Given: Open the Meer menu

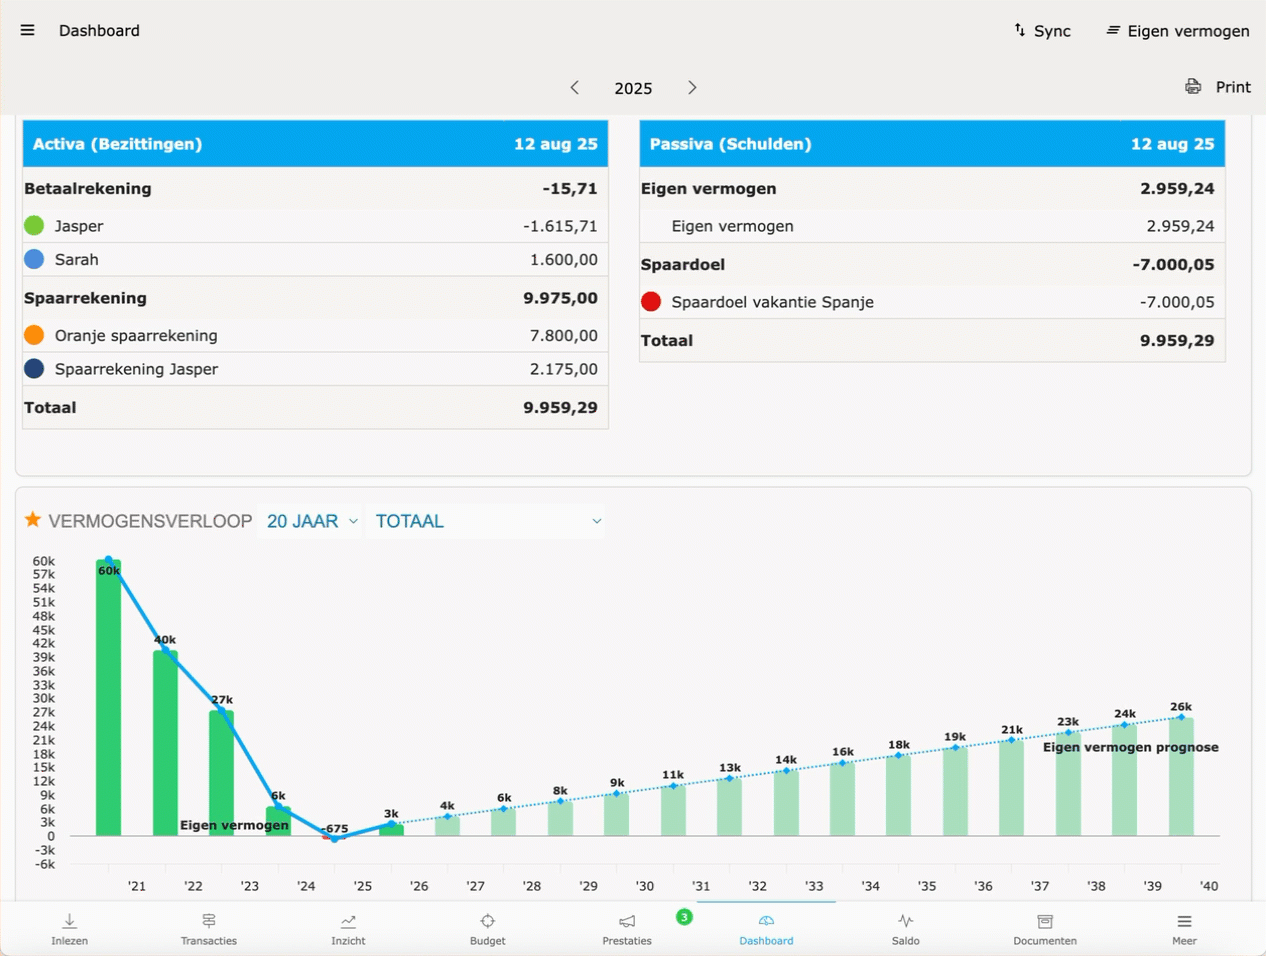Looking at the screenshot, I should click(1184, 928).
